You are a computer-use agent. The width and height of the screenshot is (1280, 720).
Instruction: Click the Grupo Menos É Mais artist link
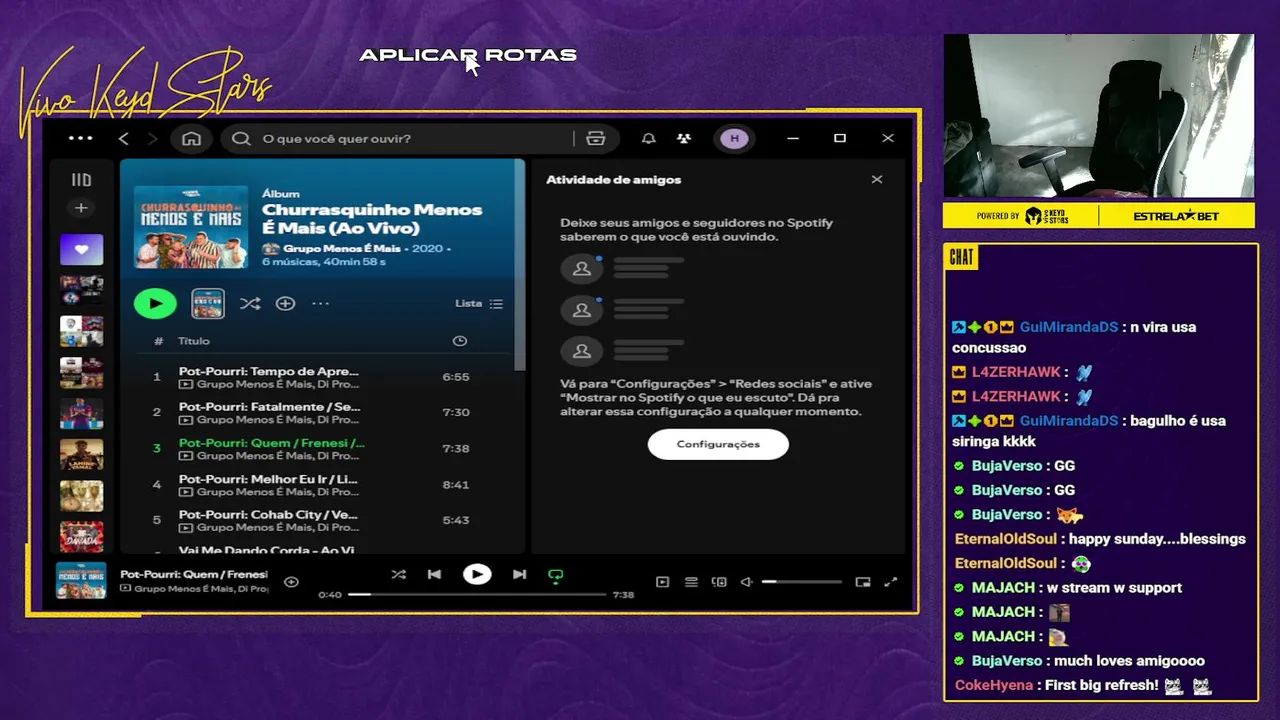coord(342,248)
